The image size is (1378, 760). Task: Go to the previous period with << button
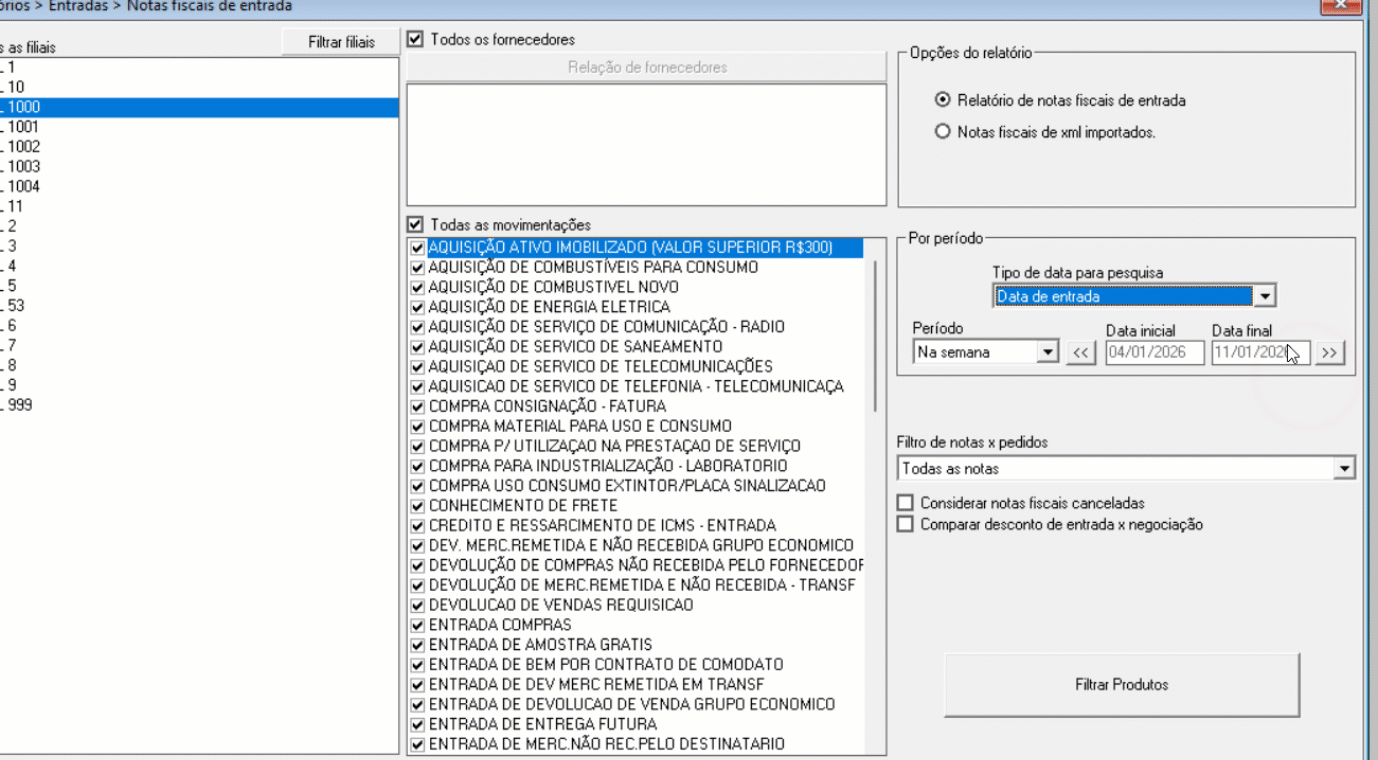pos(1081,352)
